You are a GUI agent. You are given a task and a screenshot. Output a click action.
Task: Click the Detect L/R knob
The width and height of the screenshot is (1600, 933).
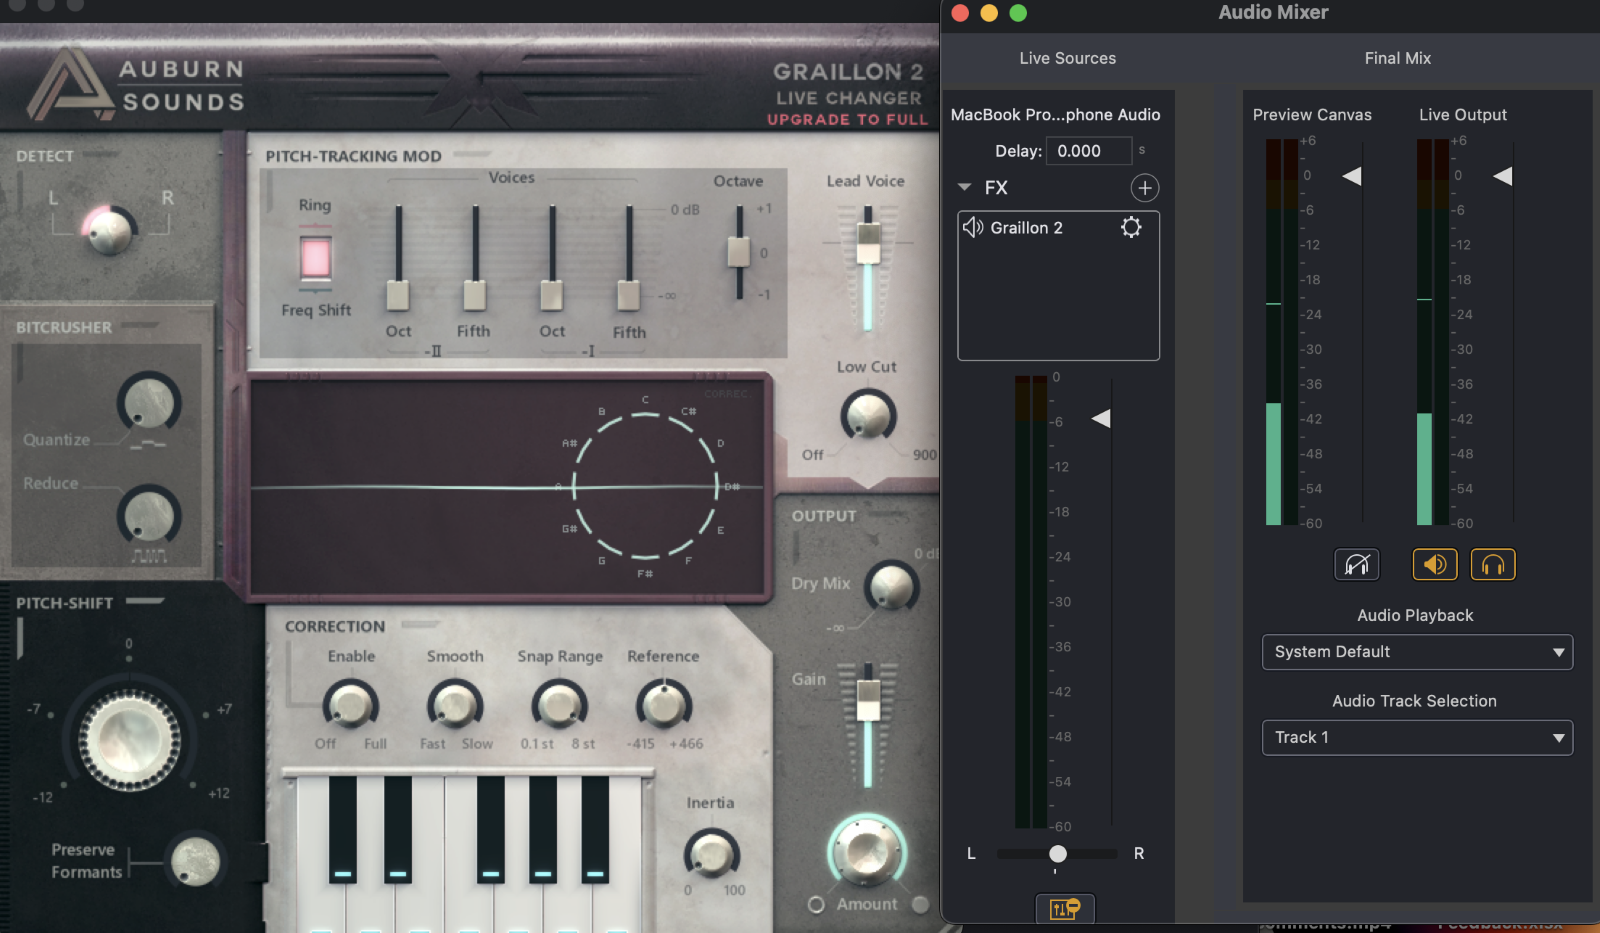point(109,231)
